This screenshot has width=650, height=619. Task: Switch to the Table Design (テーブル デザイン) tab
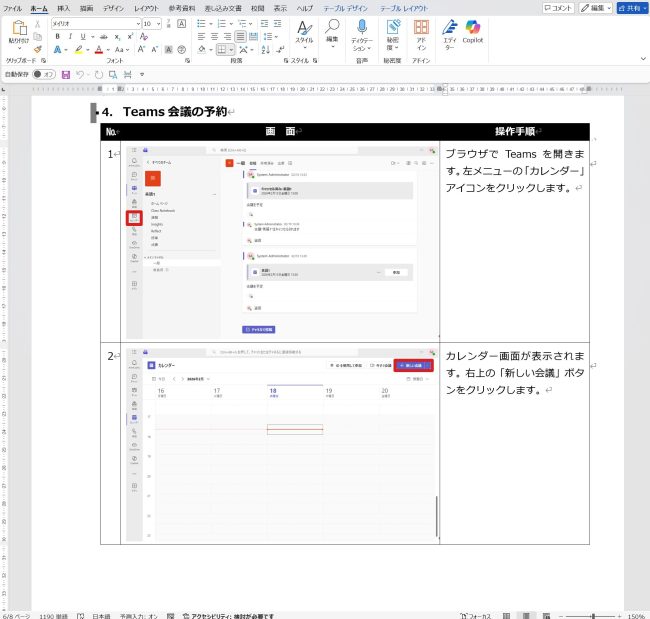346,7
